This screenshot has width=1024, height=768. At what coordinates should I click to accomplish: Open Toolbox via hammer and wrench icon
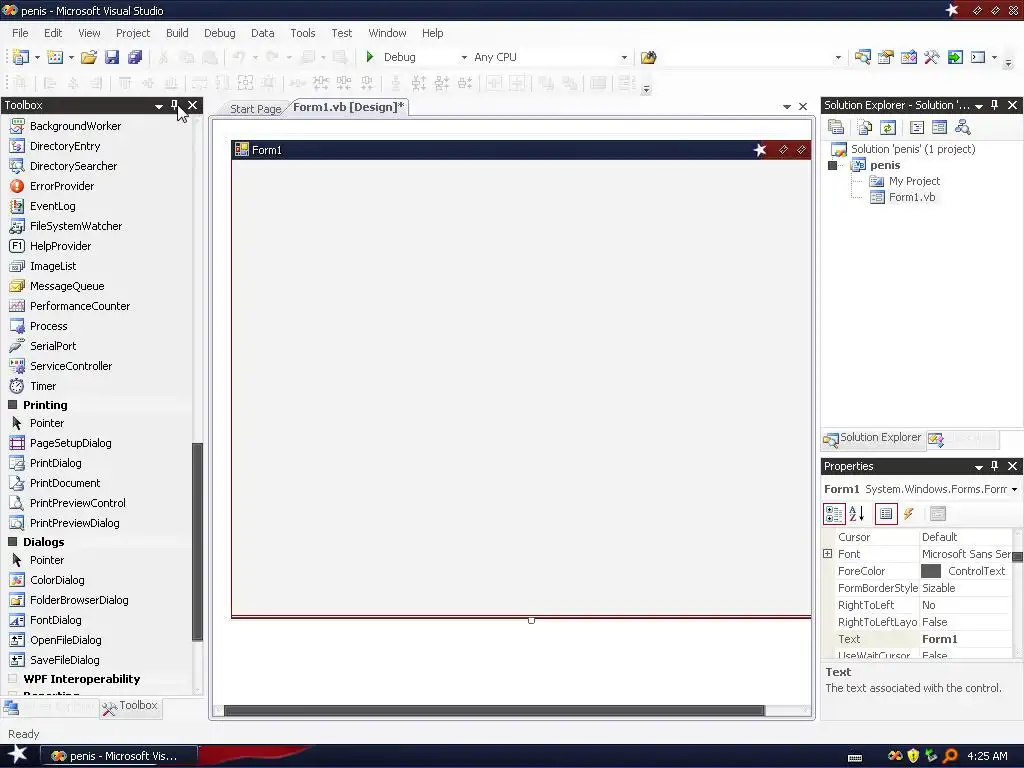click(x=932, y=57)
